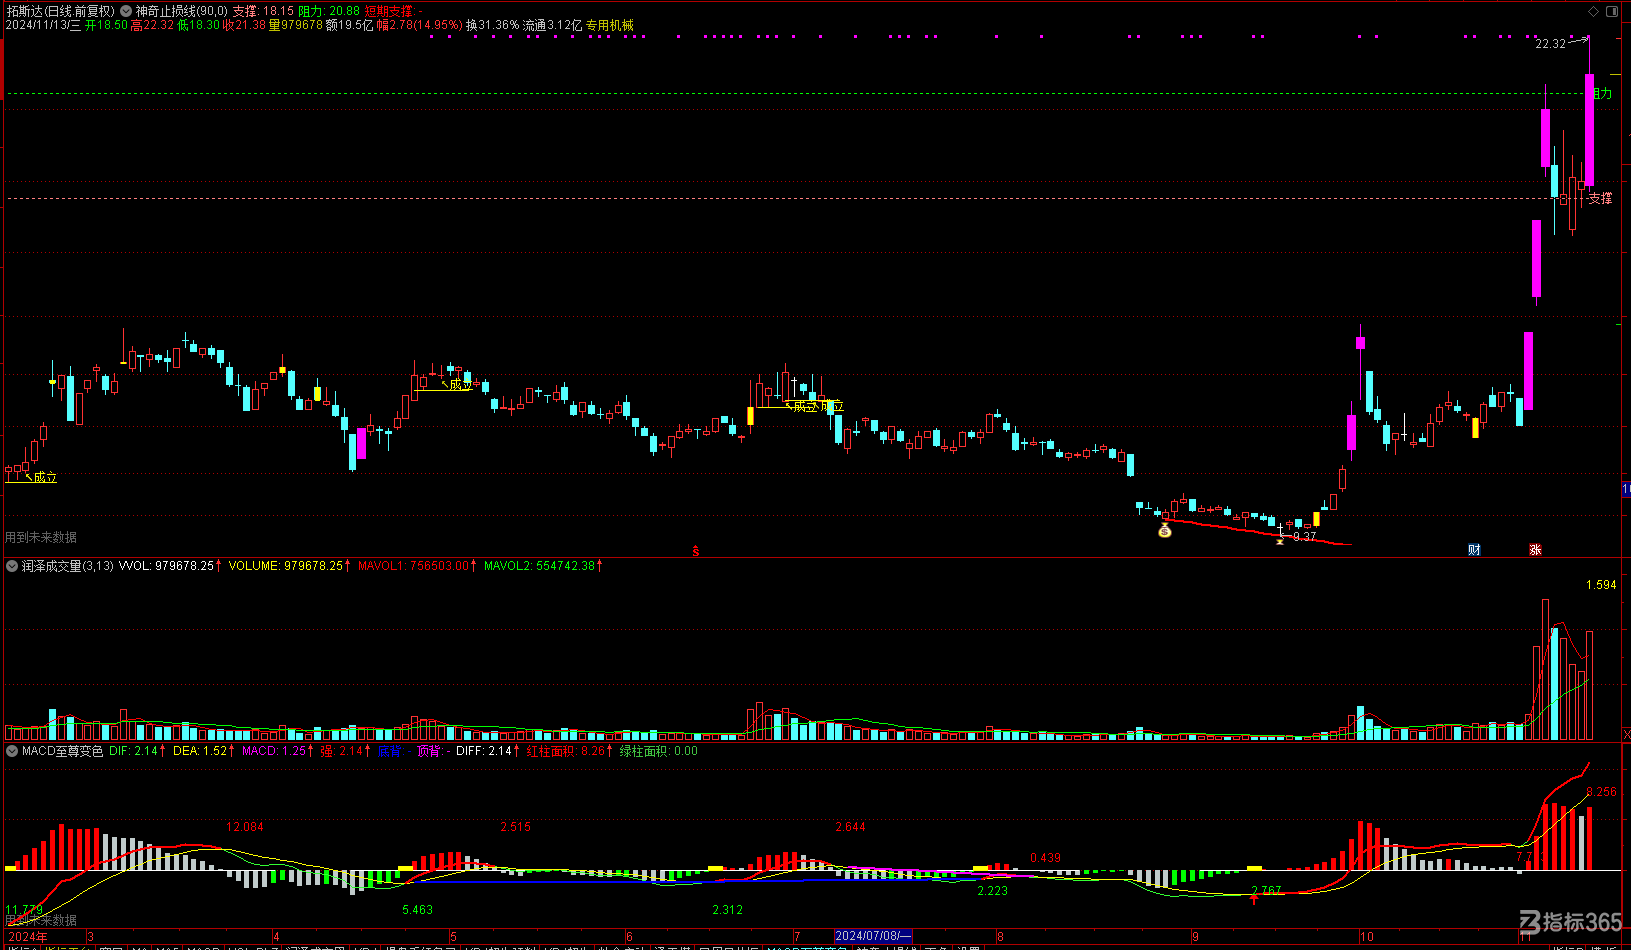Image resolution: width=1631 pixels, height=950 pixels.
Task: Click the red S marker on the chart
Action: 696,551
